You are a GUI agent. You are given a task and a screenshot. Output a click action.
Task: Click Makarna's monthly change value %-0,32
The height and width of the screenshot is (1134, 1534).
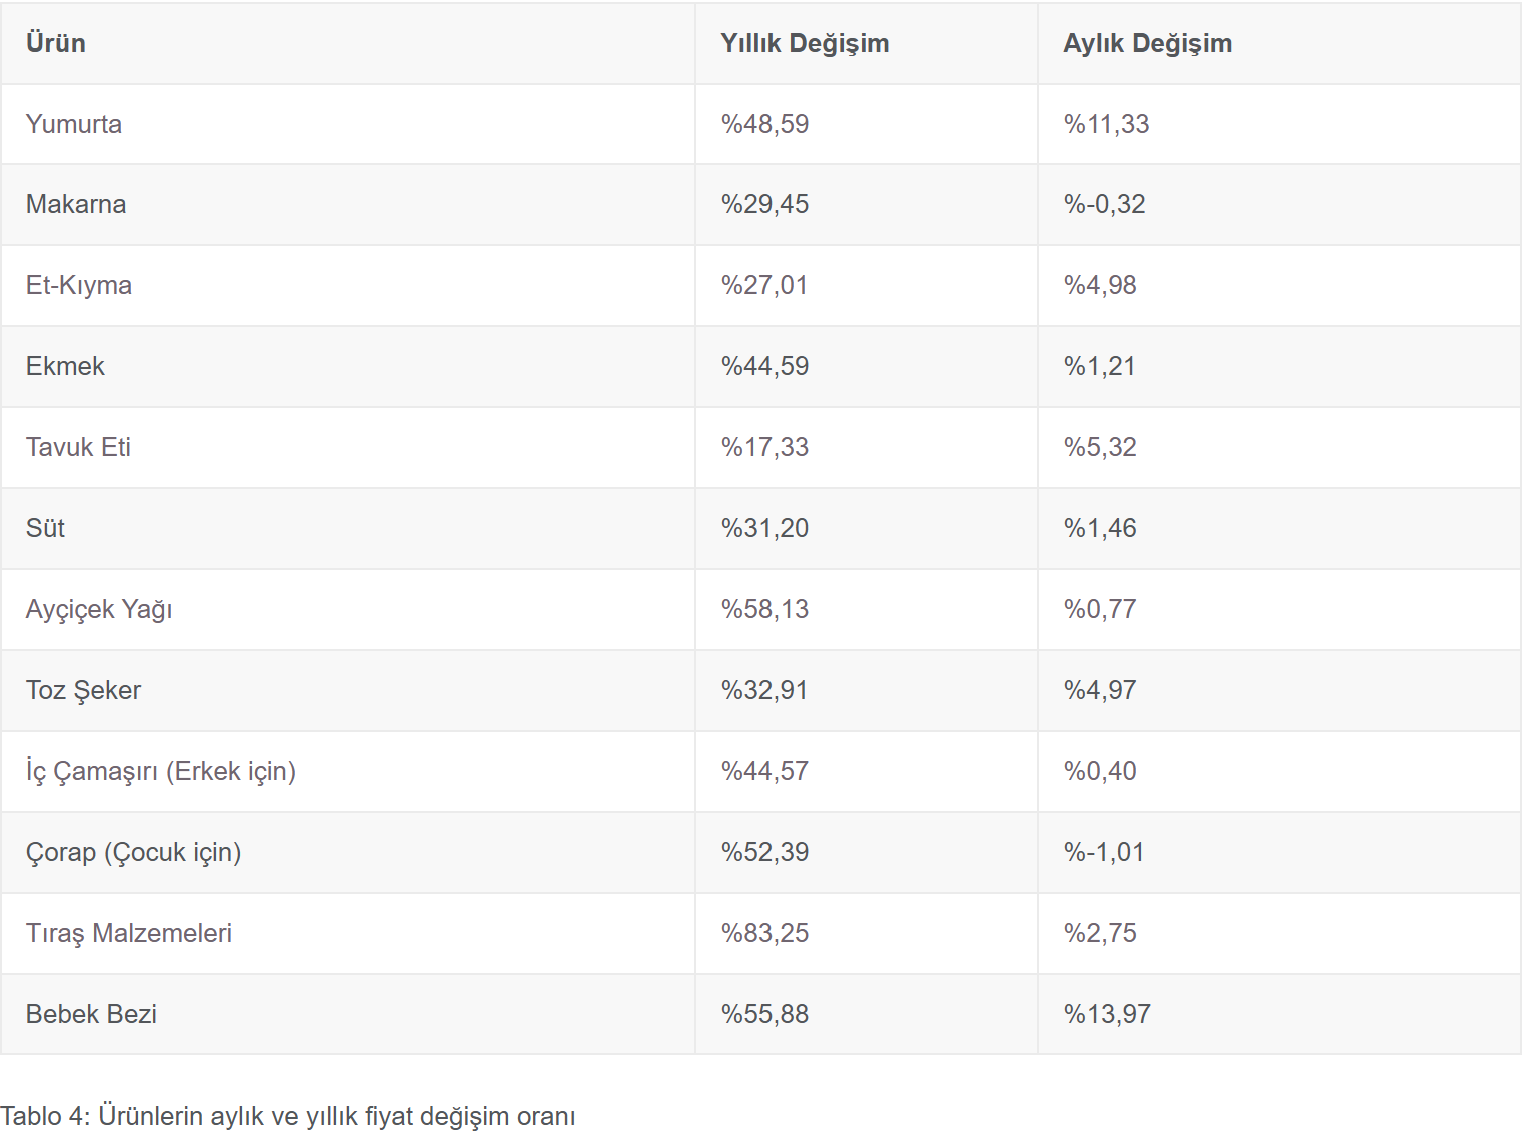click(x=1104, y=204)
